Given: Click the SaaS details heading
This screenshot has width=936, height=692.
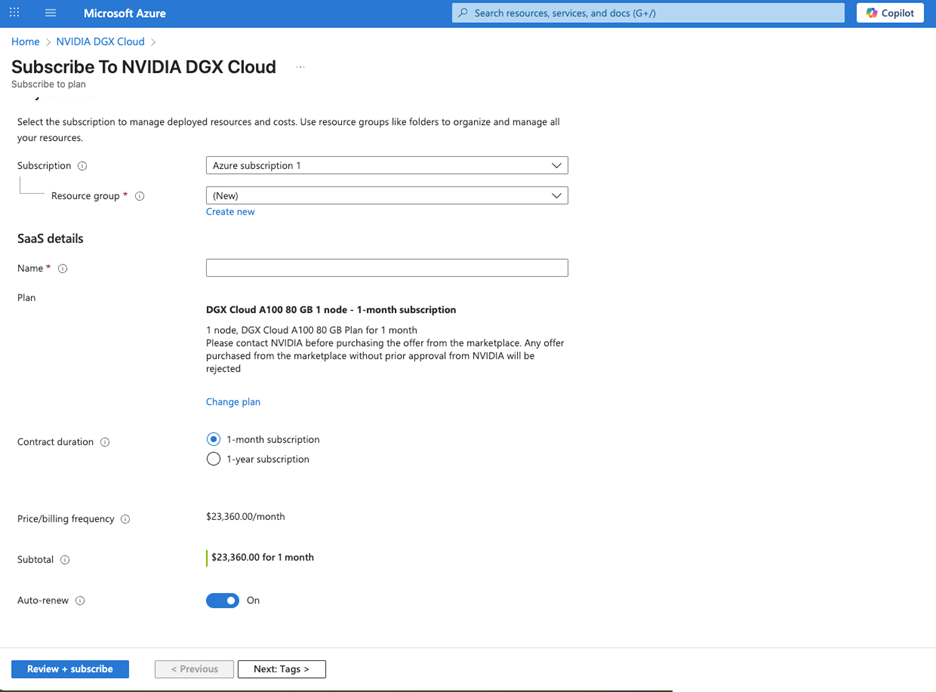Looking at the screenshot, I should tap(50, 238).
